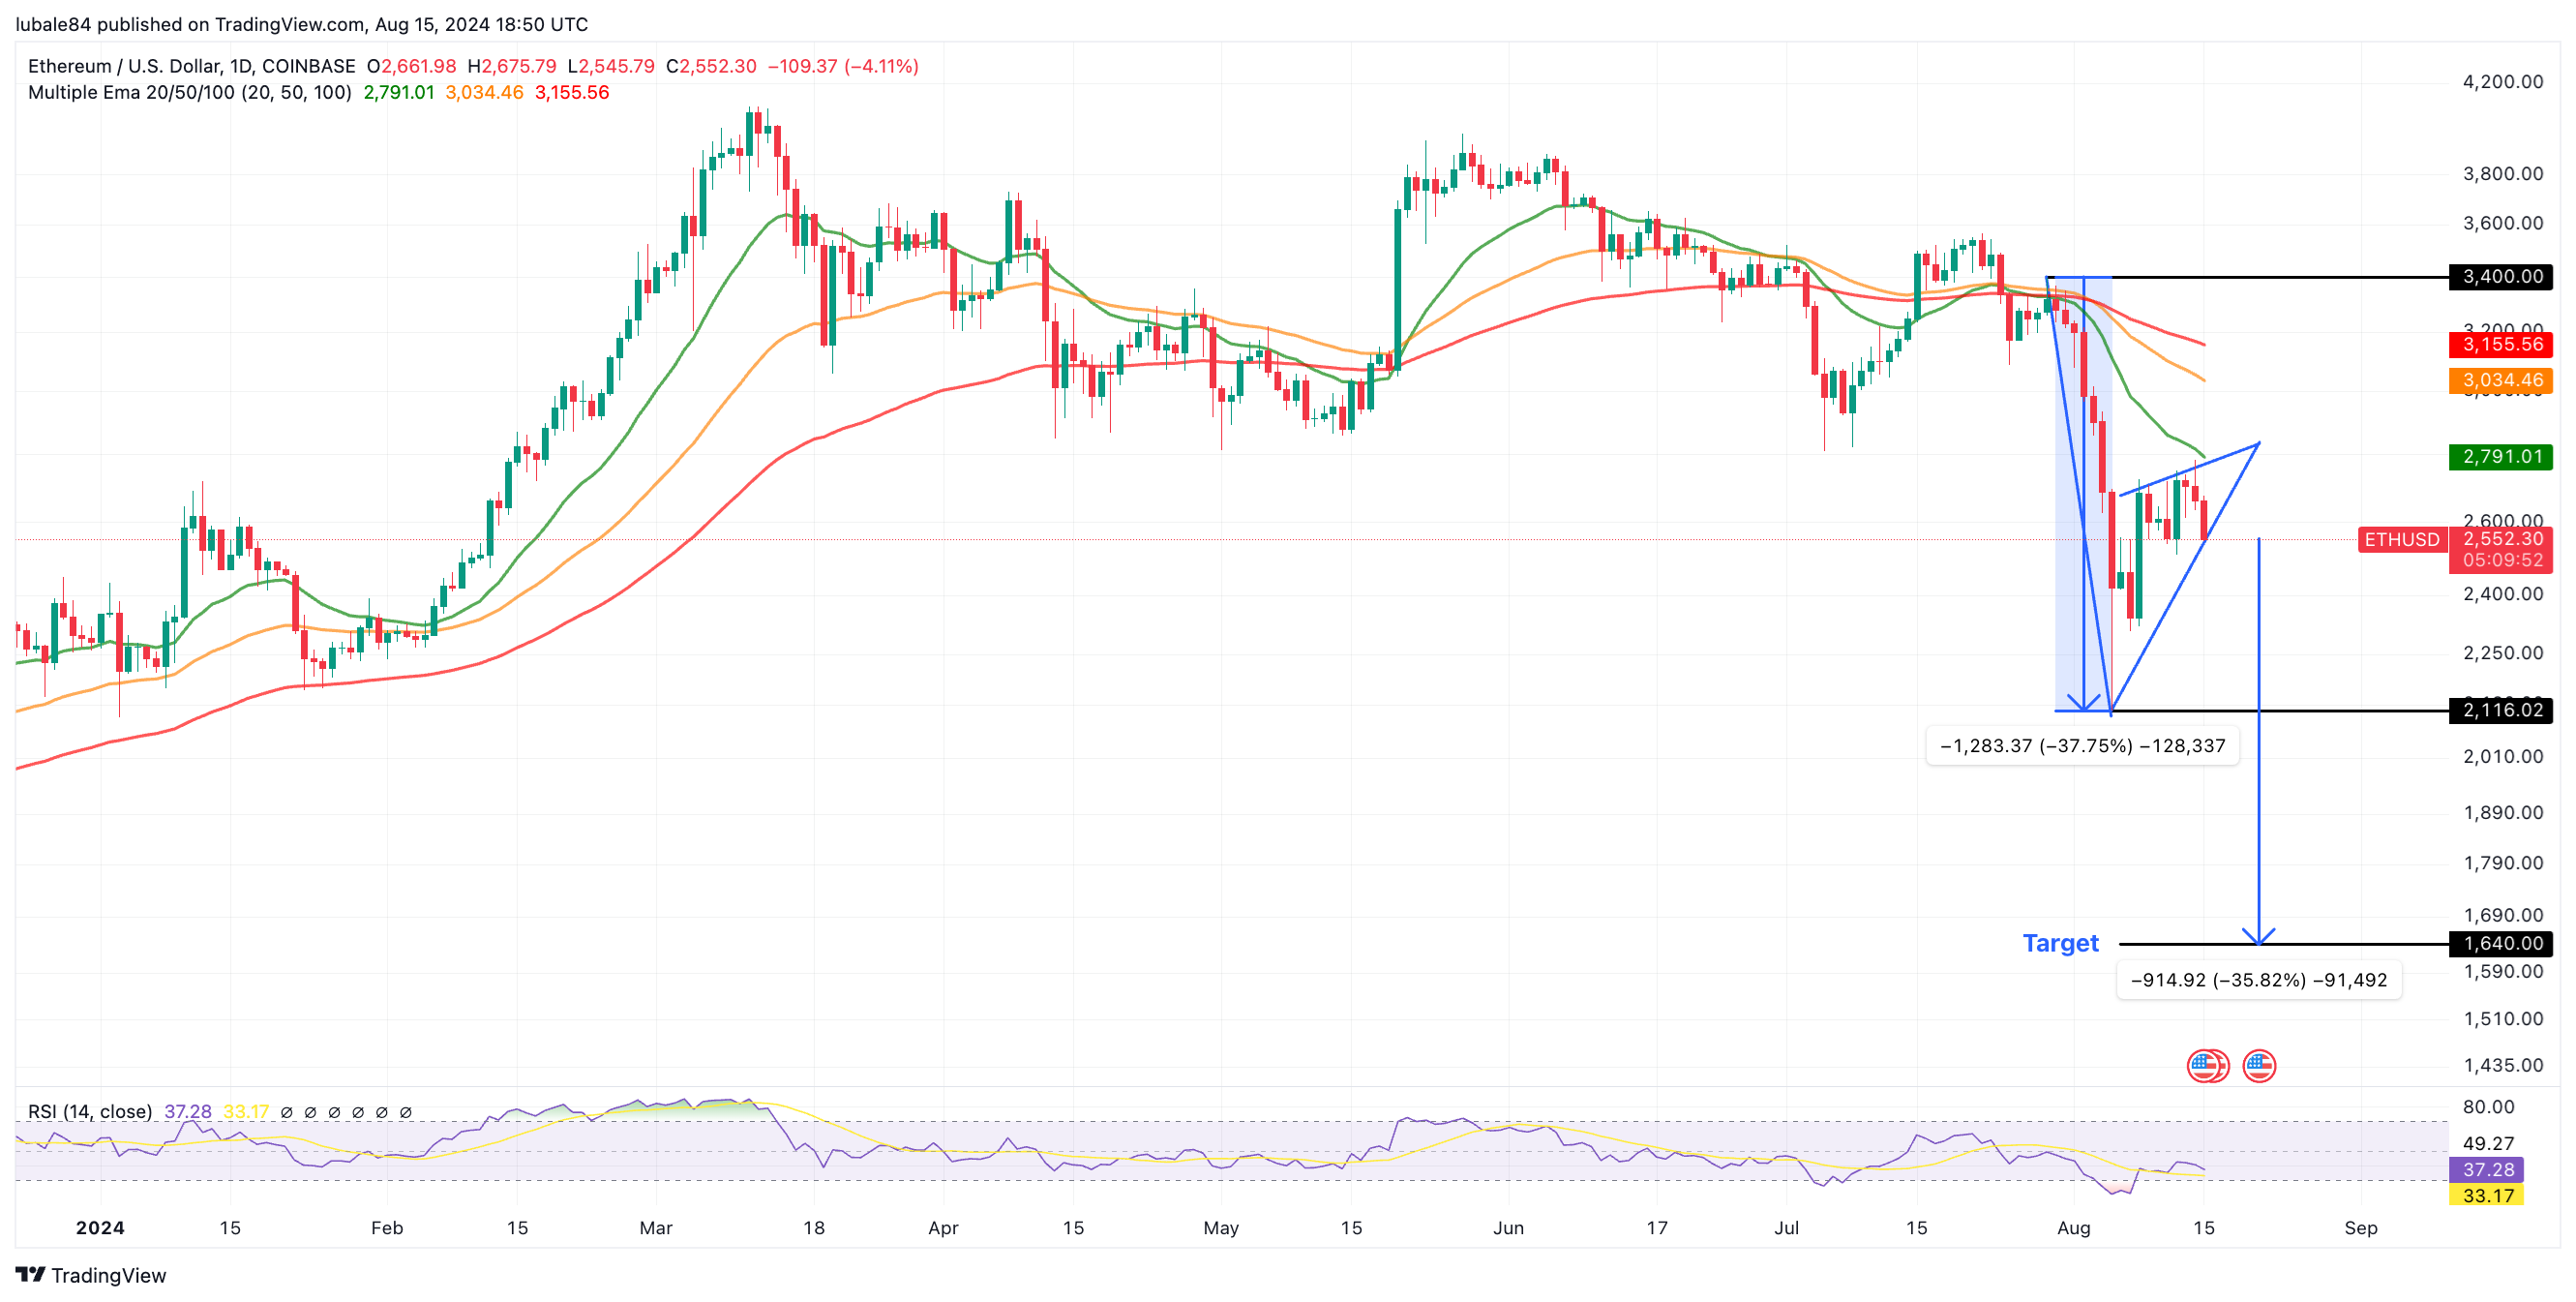Click the ETHUSD red symbol tag
This screenshot has width=2576, height=1302.
click(2401, 540)
